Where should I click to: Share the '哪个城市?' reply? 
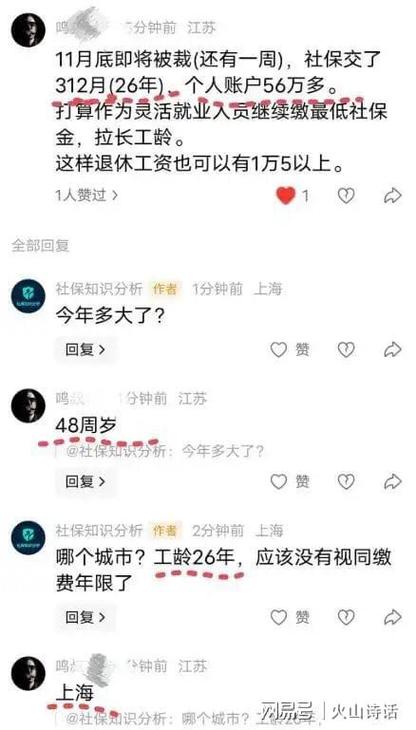pyautogui.click(x=393, y=617)
